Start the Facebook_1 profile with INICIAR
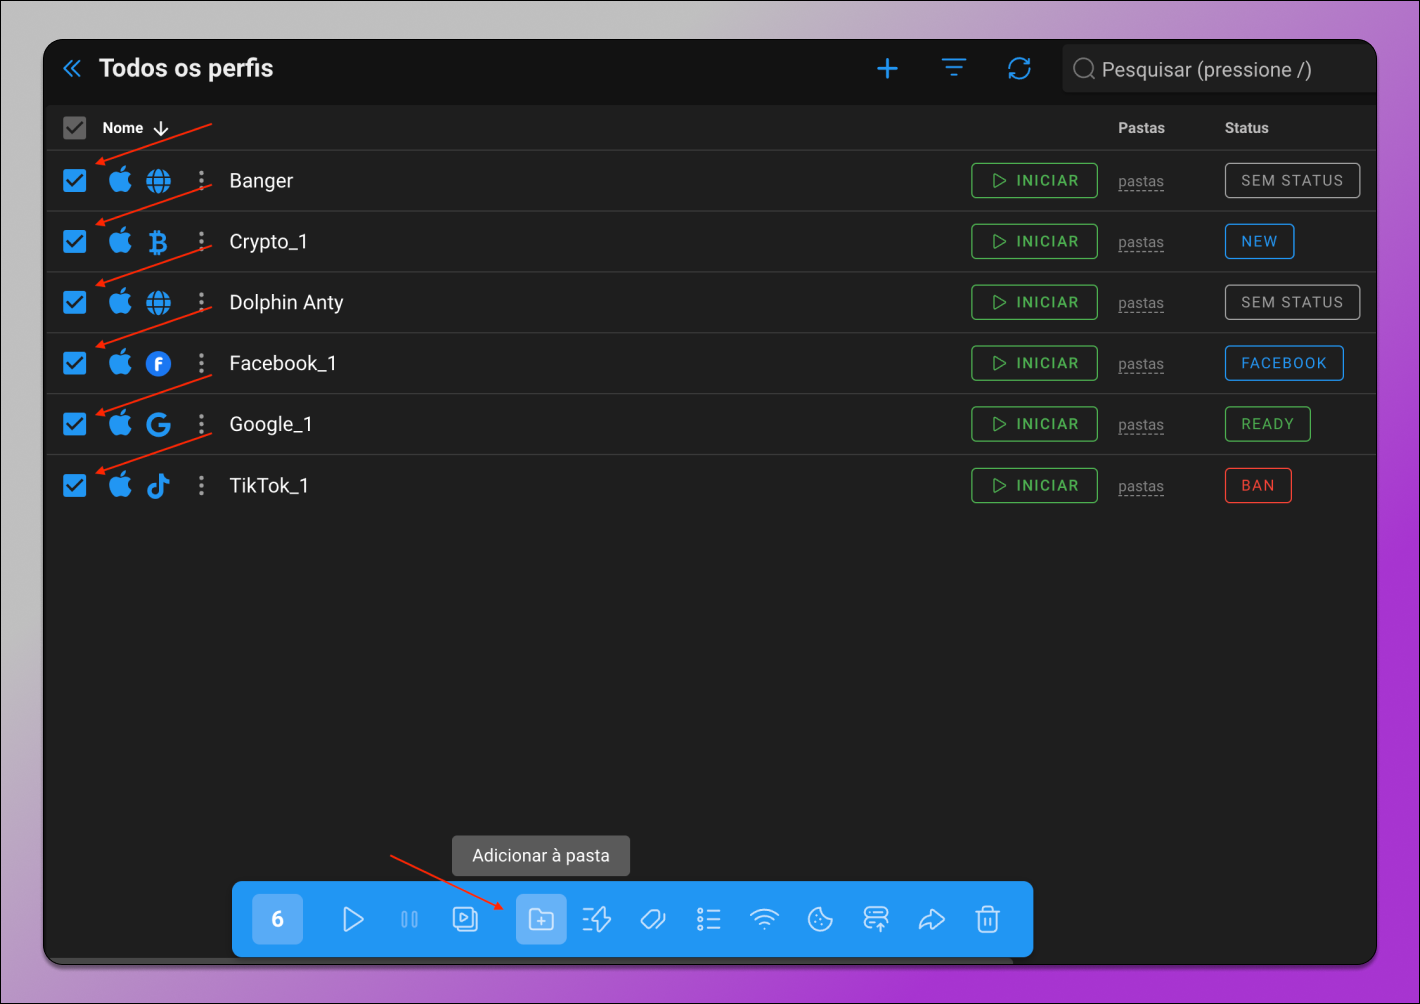The image size is (1420, 1004). [x=1034, y=363]
